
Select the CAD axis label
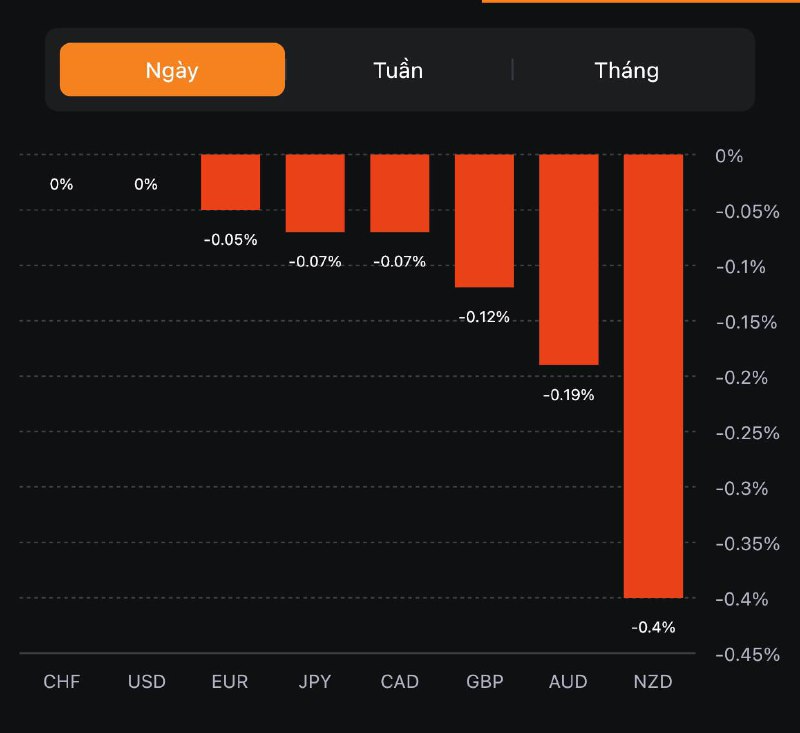pyautogui.click(x=400, y=682)
